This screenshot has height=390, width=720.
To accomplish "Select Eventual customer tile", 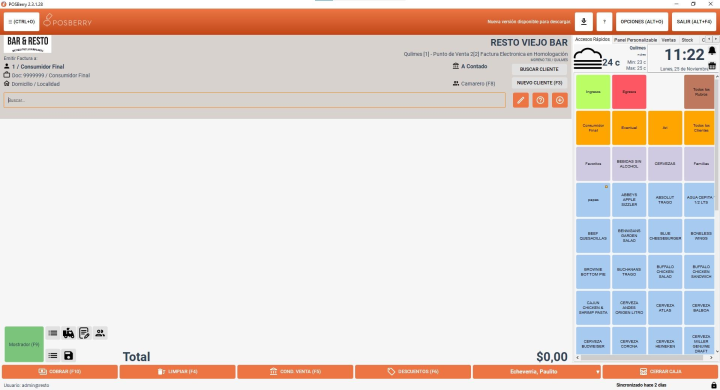I will click(x=629, y=128).
